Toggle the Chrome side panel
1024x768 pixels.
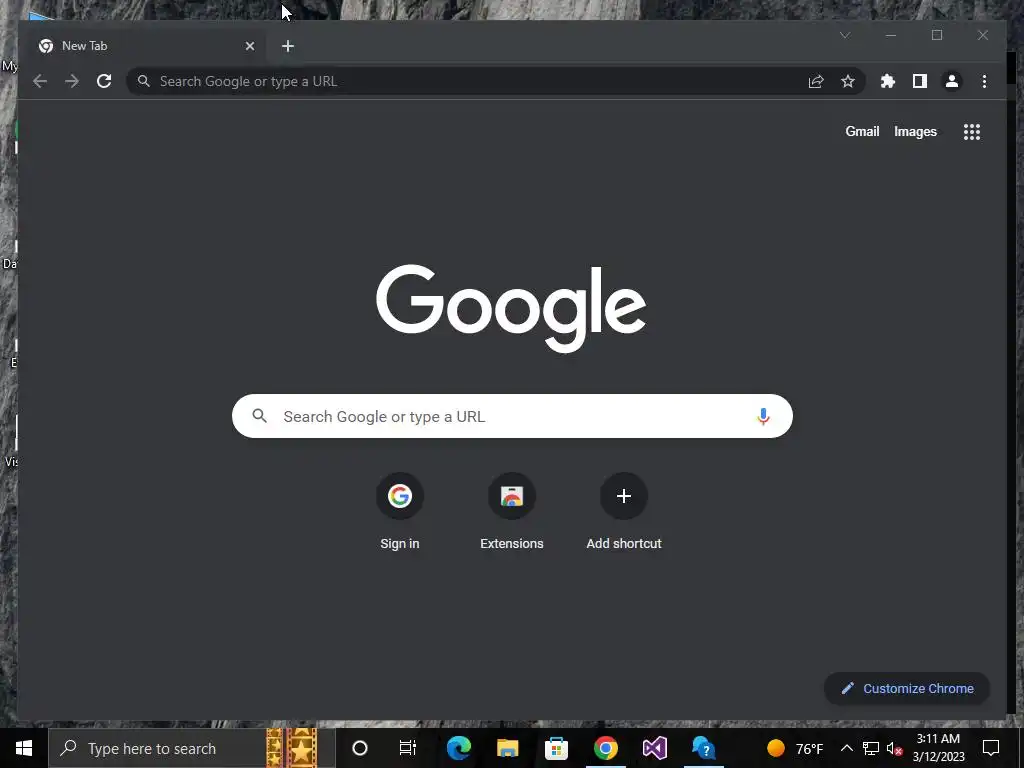920,81
